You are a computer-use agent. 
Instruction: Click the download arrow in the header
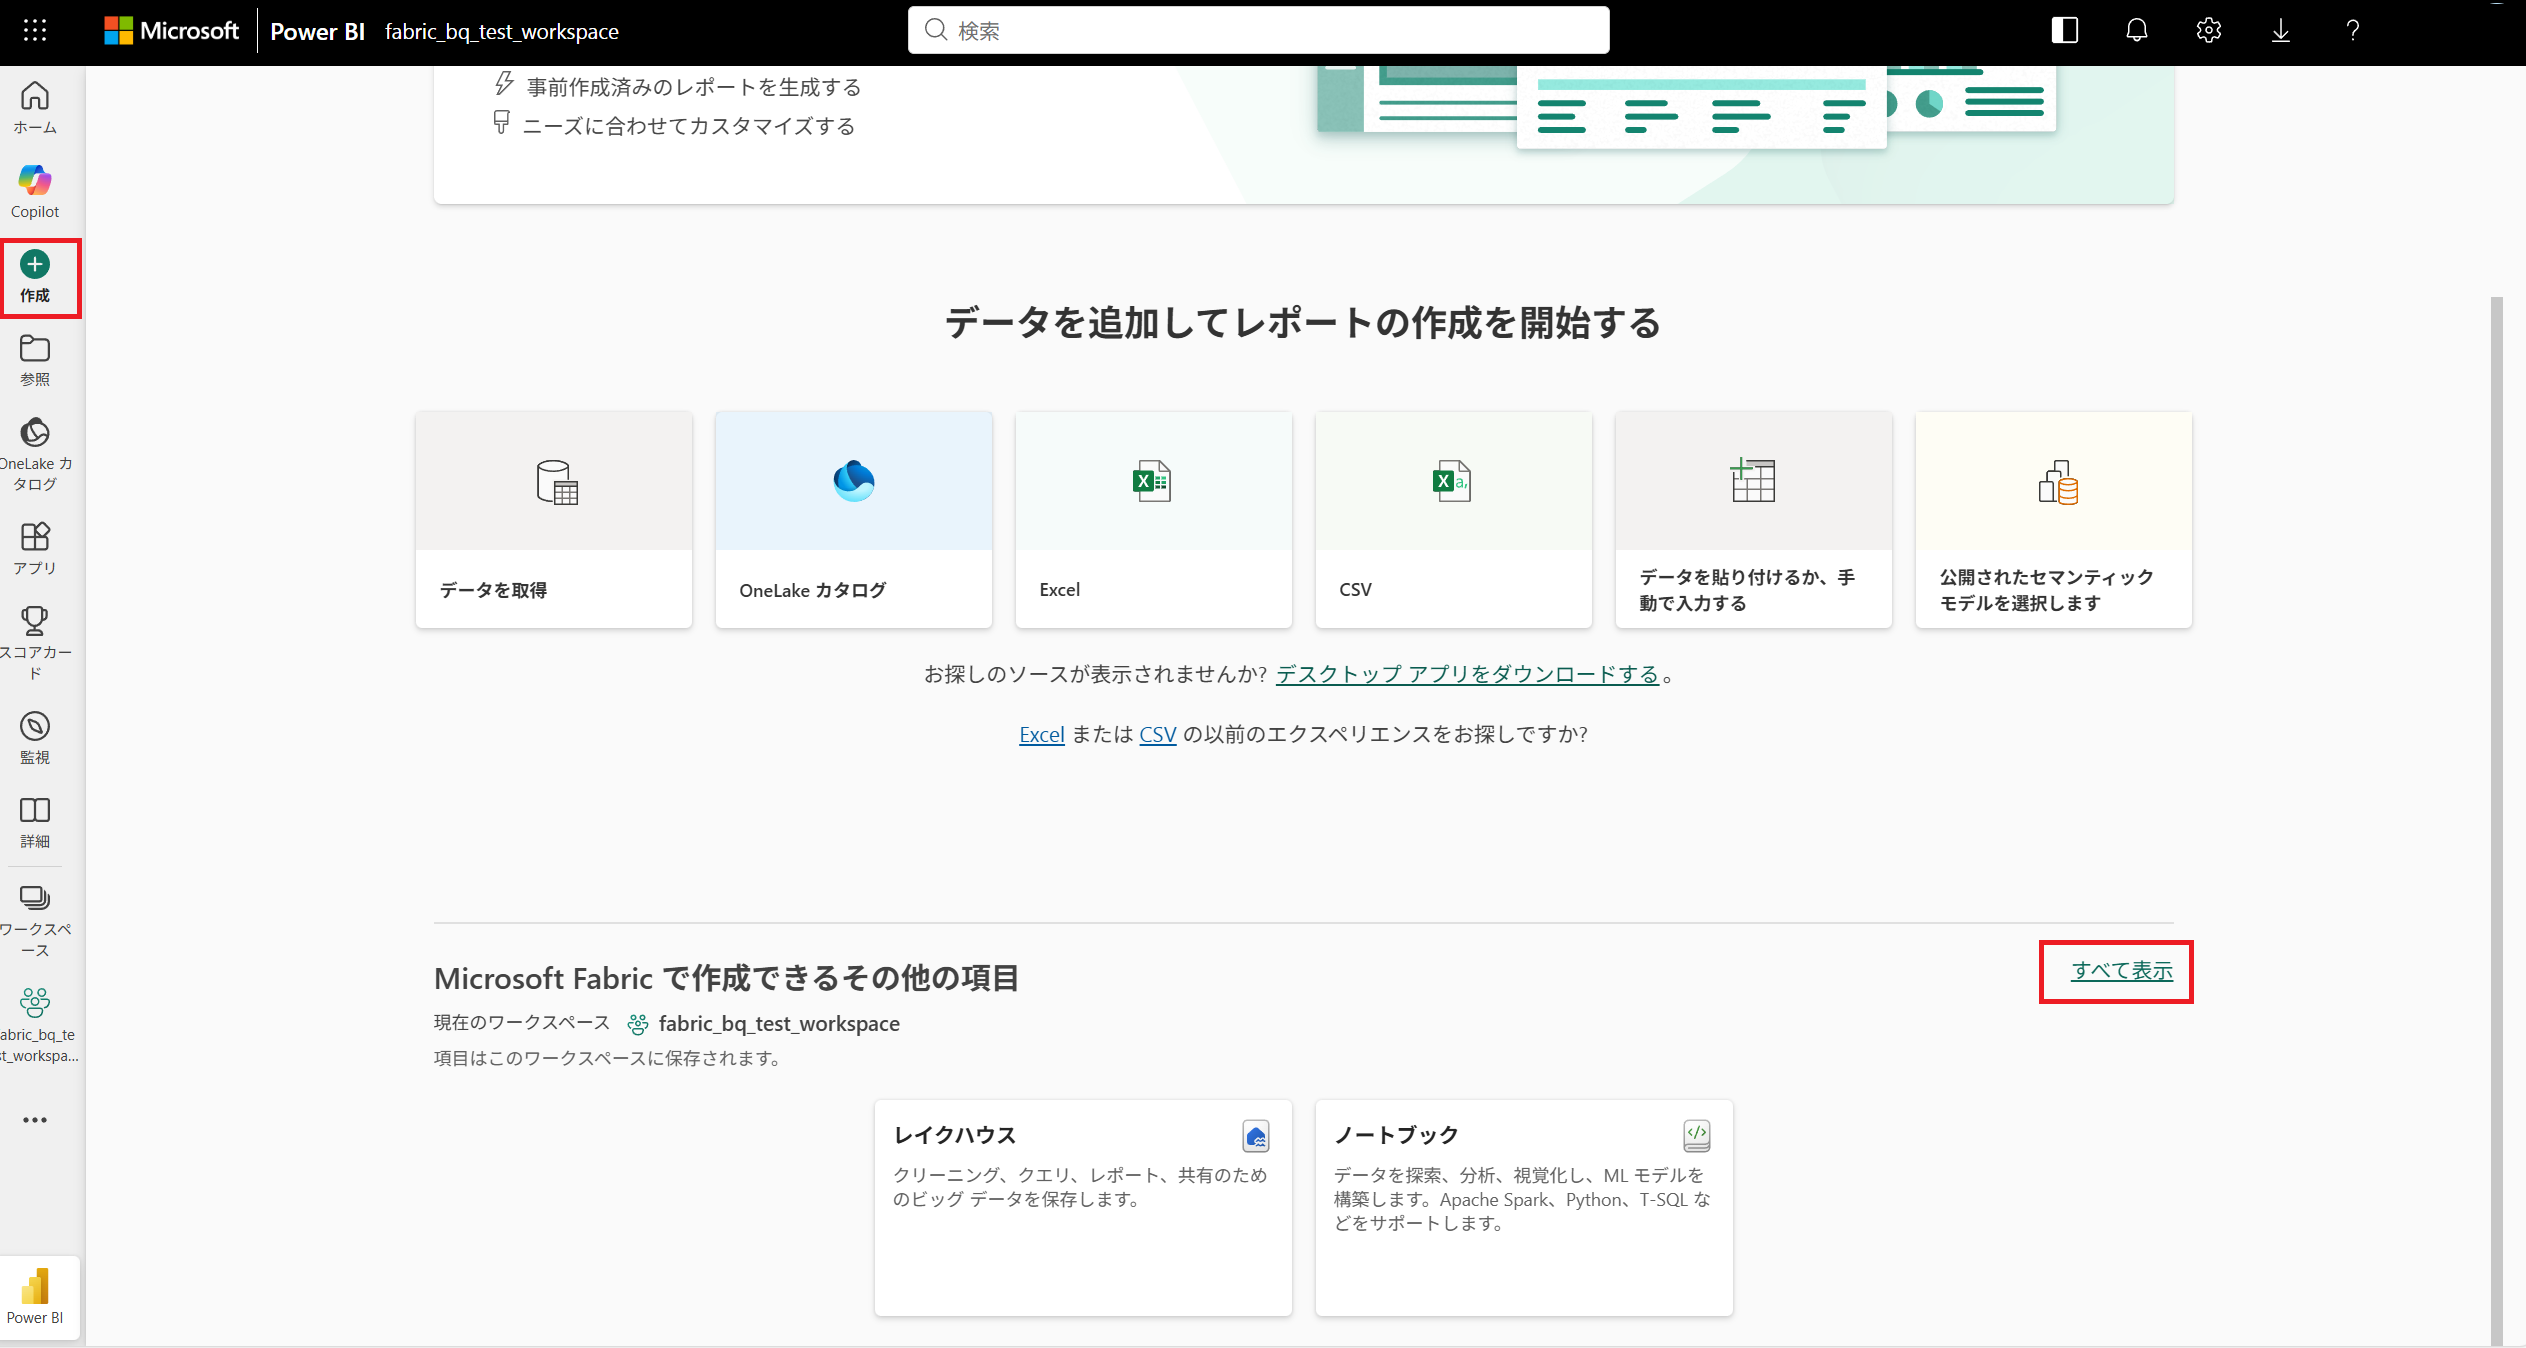(2280, 30)
